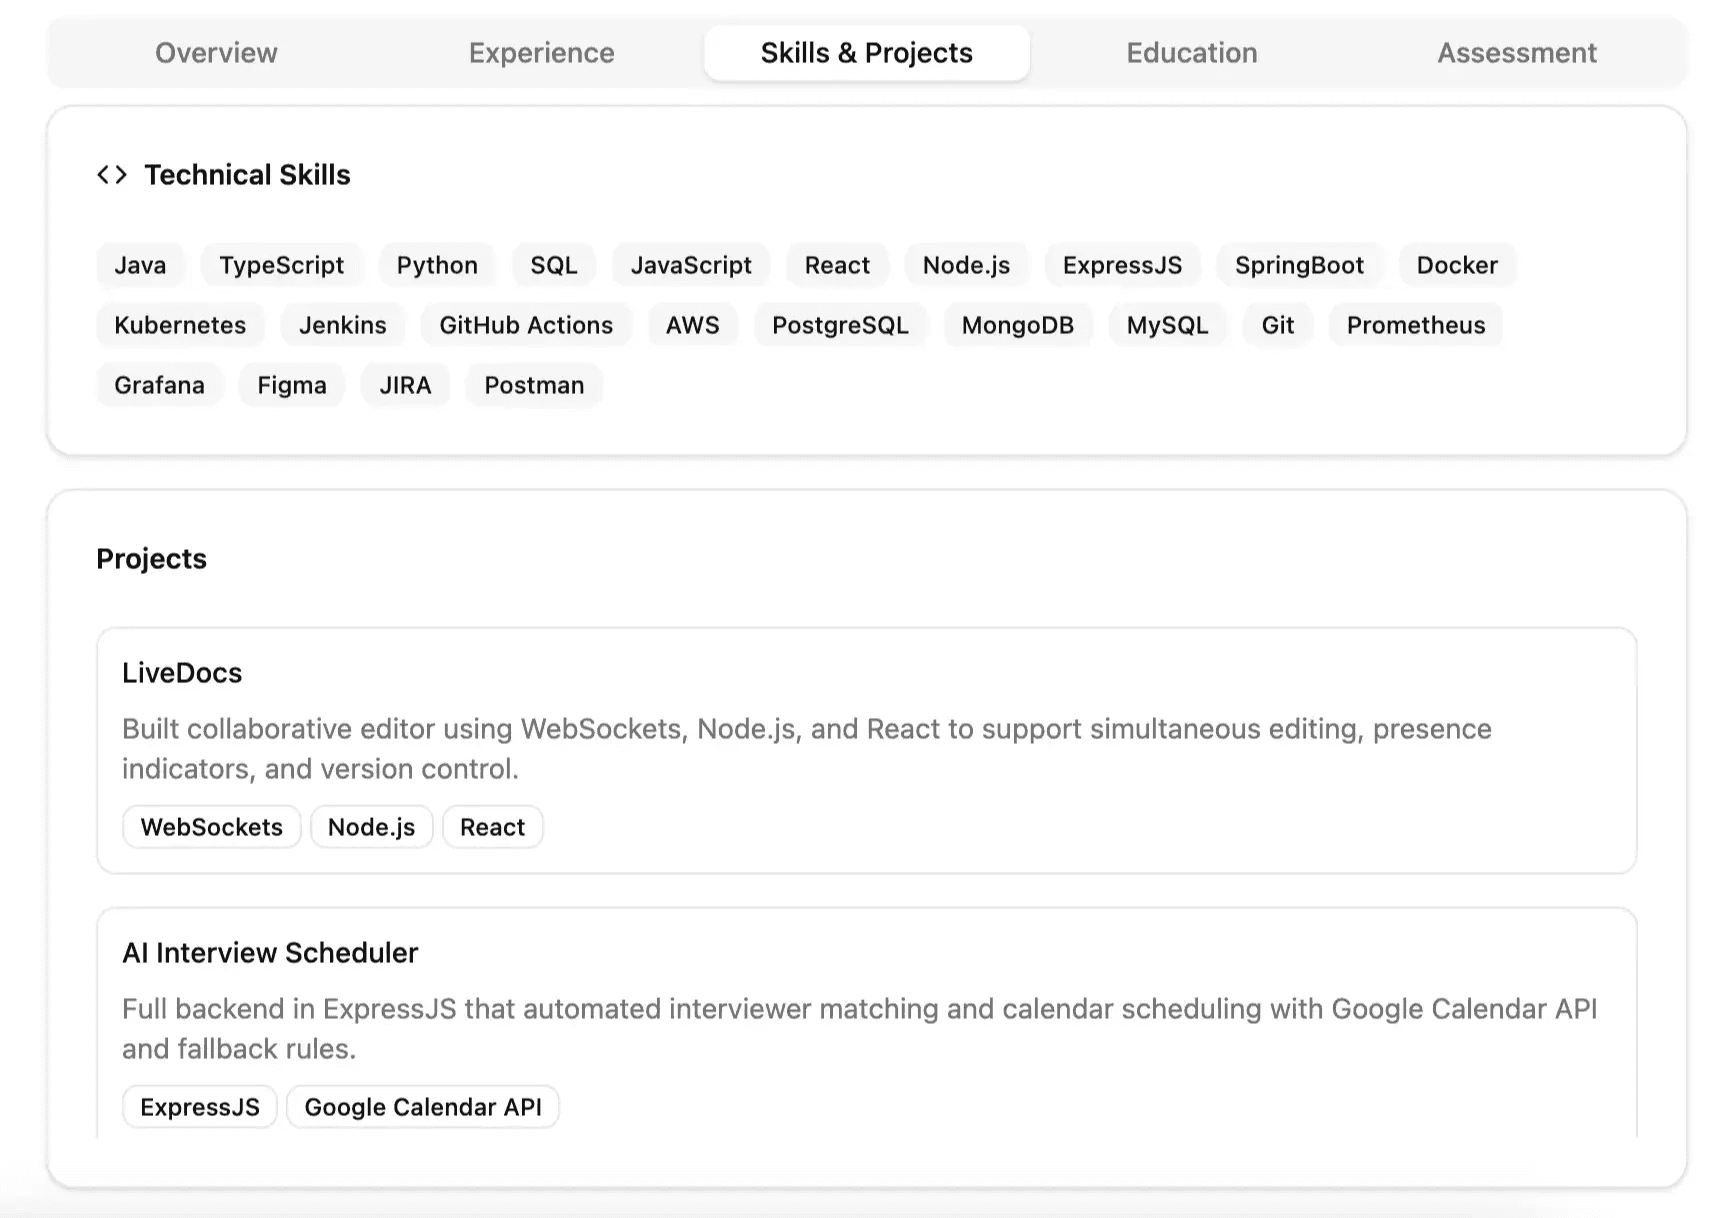Screen dimensions: 1712x1218
Task: Select the Kubernetes skill chip
Action: (180, 325)
